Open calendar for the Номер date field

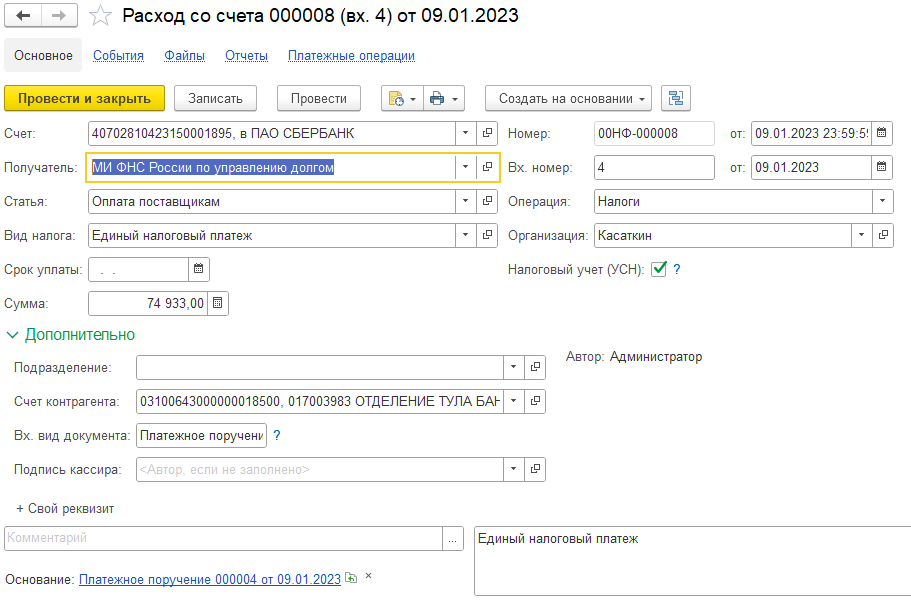[x=881, y=133]
